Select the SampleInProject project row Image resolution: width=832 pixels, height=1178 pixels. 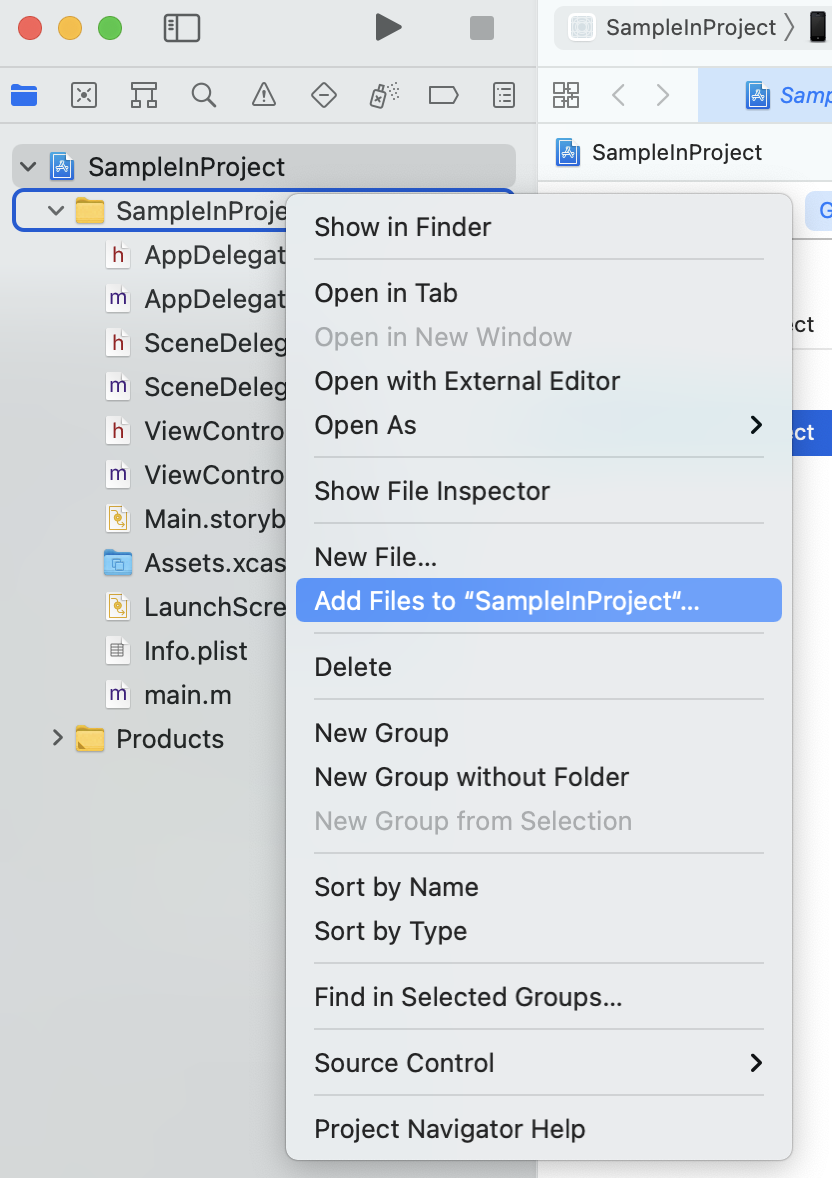[264, 166]
